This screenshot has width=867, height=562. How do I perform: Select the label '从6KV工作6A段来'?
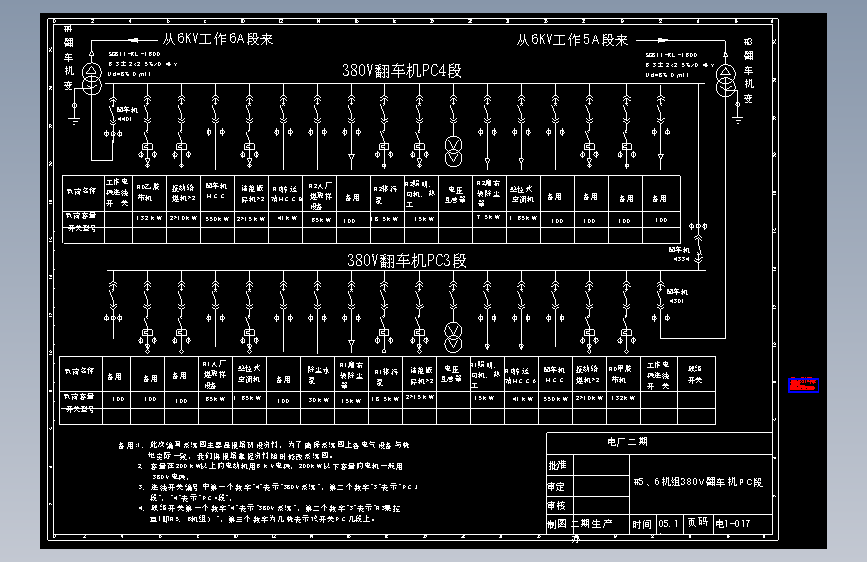tap(218, 39)
